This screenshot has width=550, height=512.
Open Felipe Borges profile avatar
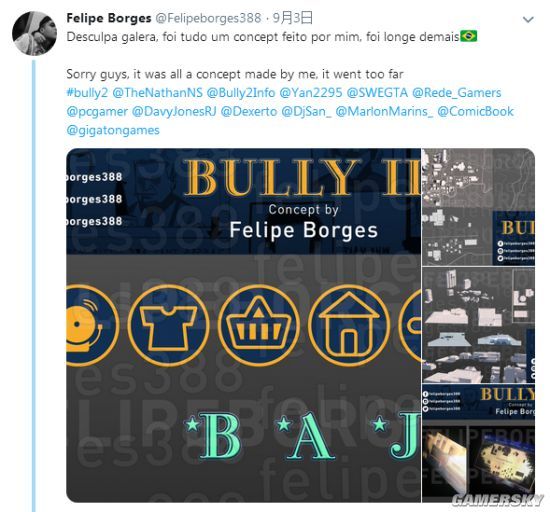34,33
